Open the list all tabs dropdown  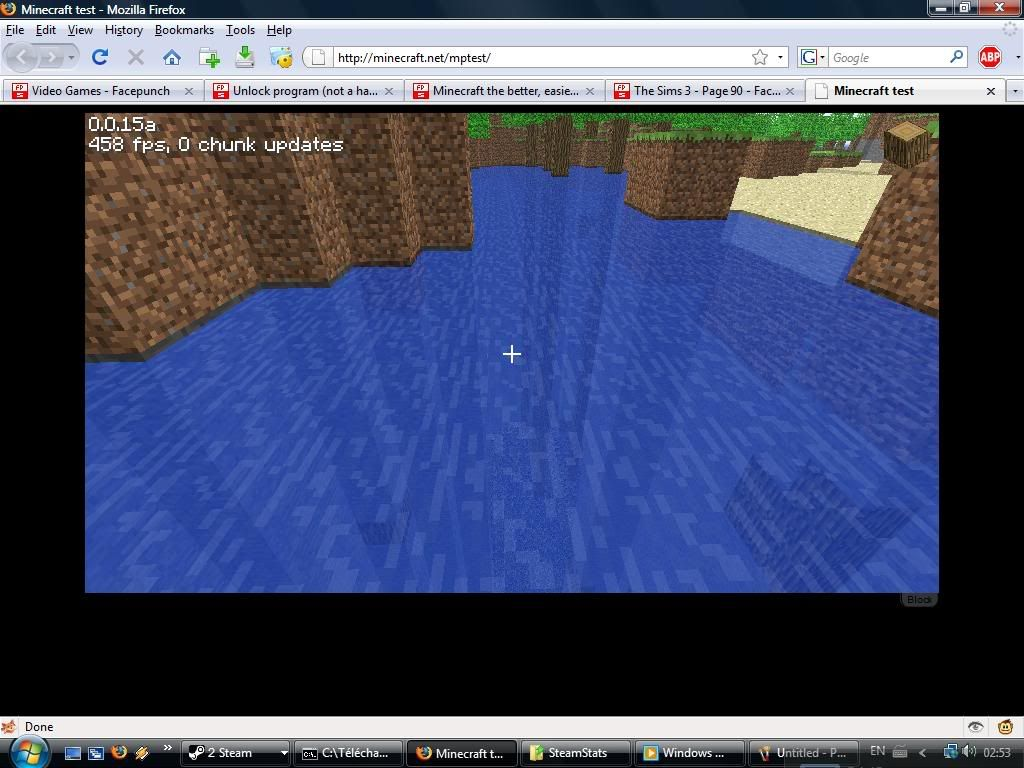pyautogui.click(x=1015, y=91)
